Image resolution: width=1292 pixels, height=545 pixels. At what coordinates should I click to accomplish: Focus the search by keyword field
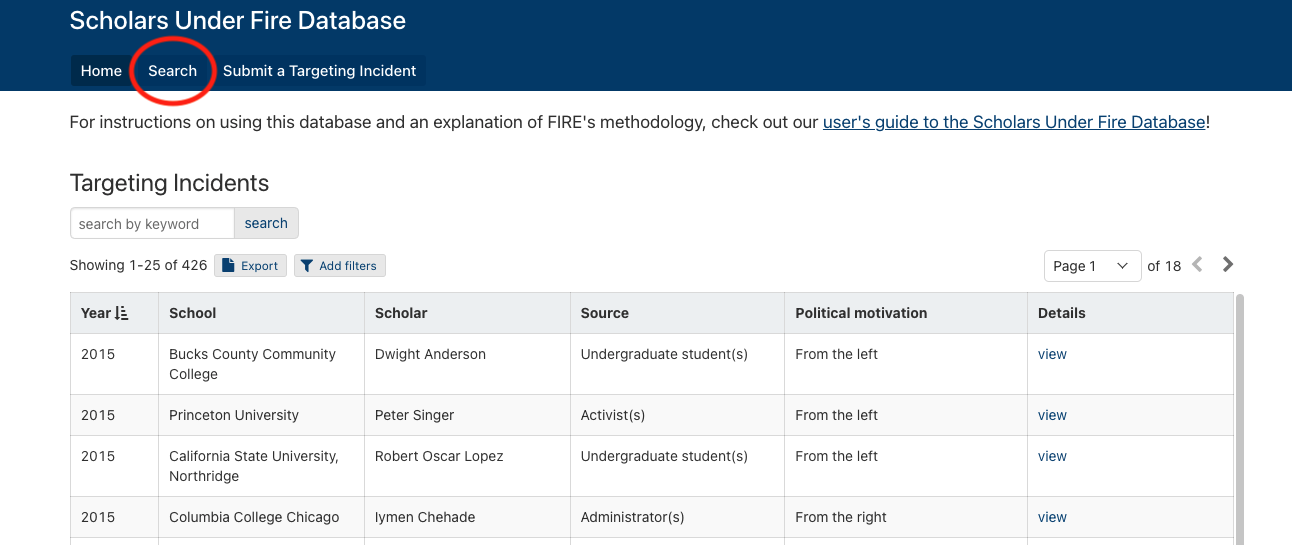click(152, 224)
